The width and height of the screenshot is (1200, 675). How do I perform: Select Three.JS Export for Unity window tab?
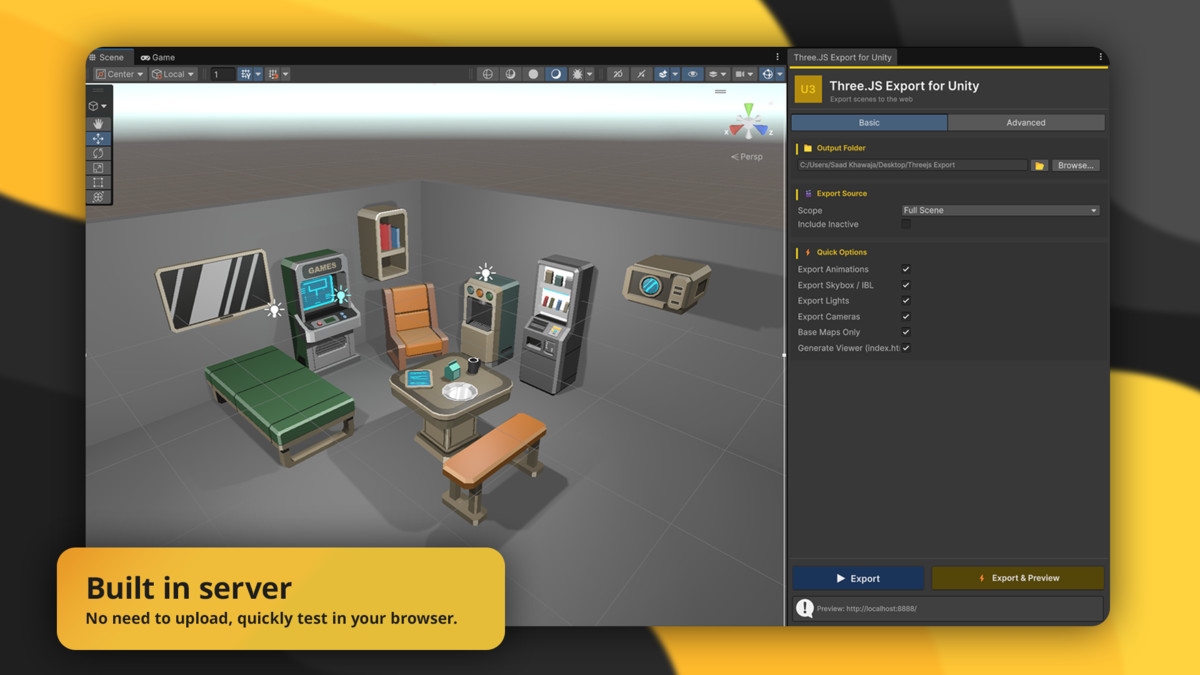[x=842, y=57]
